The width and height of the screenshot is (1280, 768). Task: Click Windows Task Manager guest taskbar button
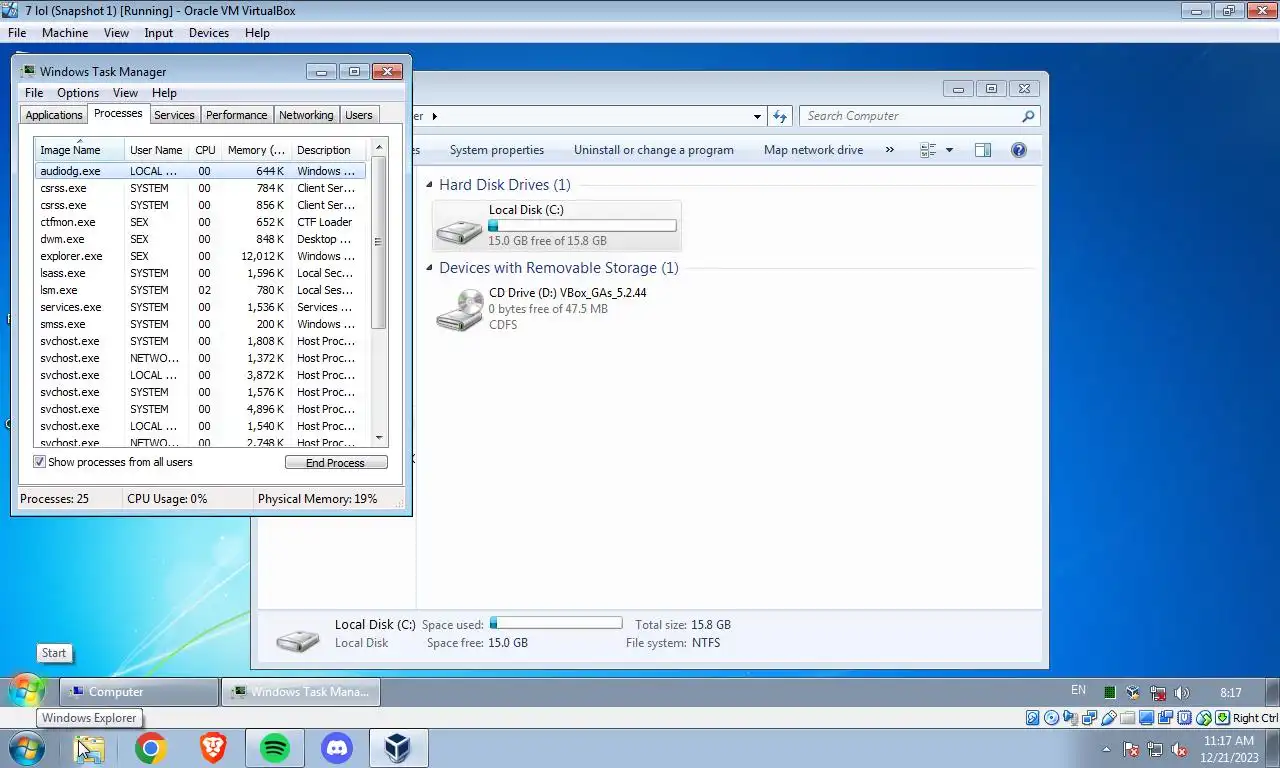[x=301, y=692]
